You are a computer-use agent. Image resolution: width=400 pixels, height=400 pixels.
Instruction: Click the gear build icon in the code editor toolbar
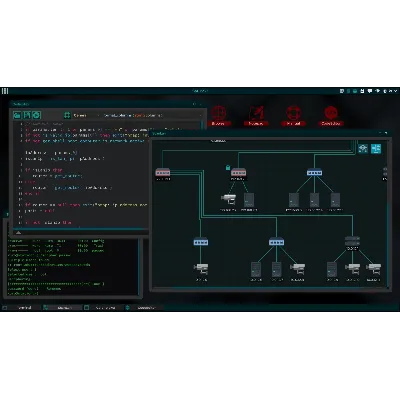coord(36,115)
